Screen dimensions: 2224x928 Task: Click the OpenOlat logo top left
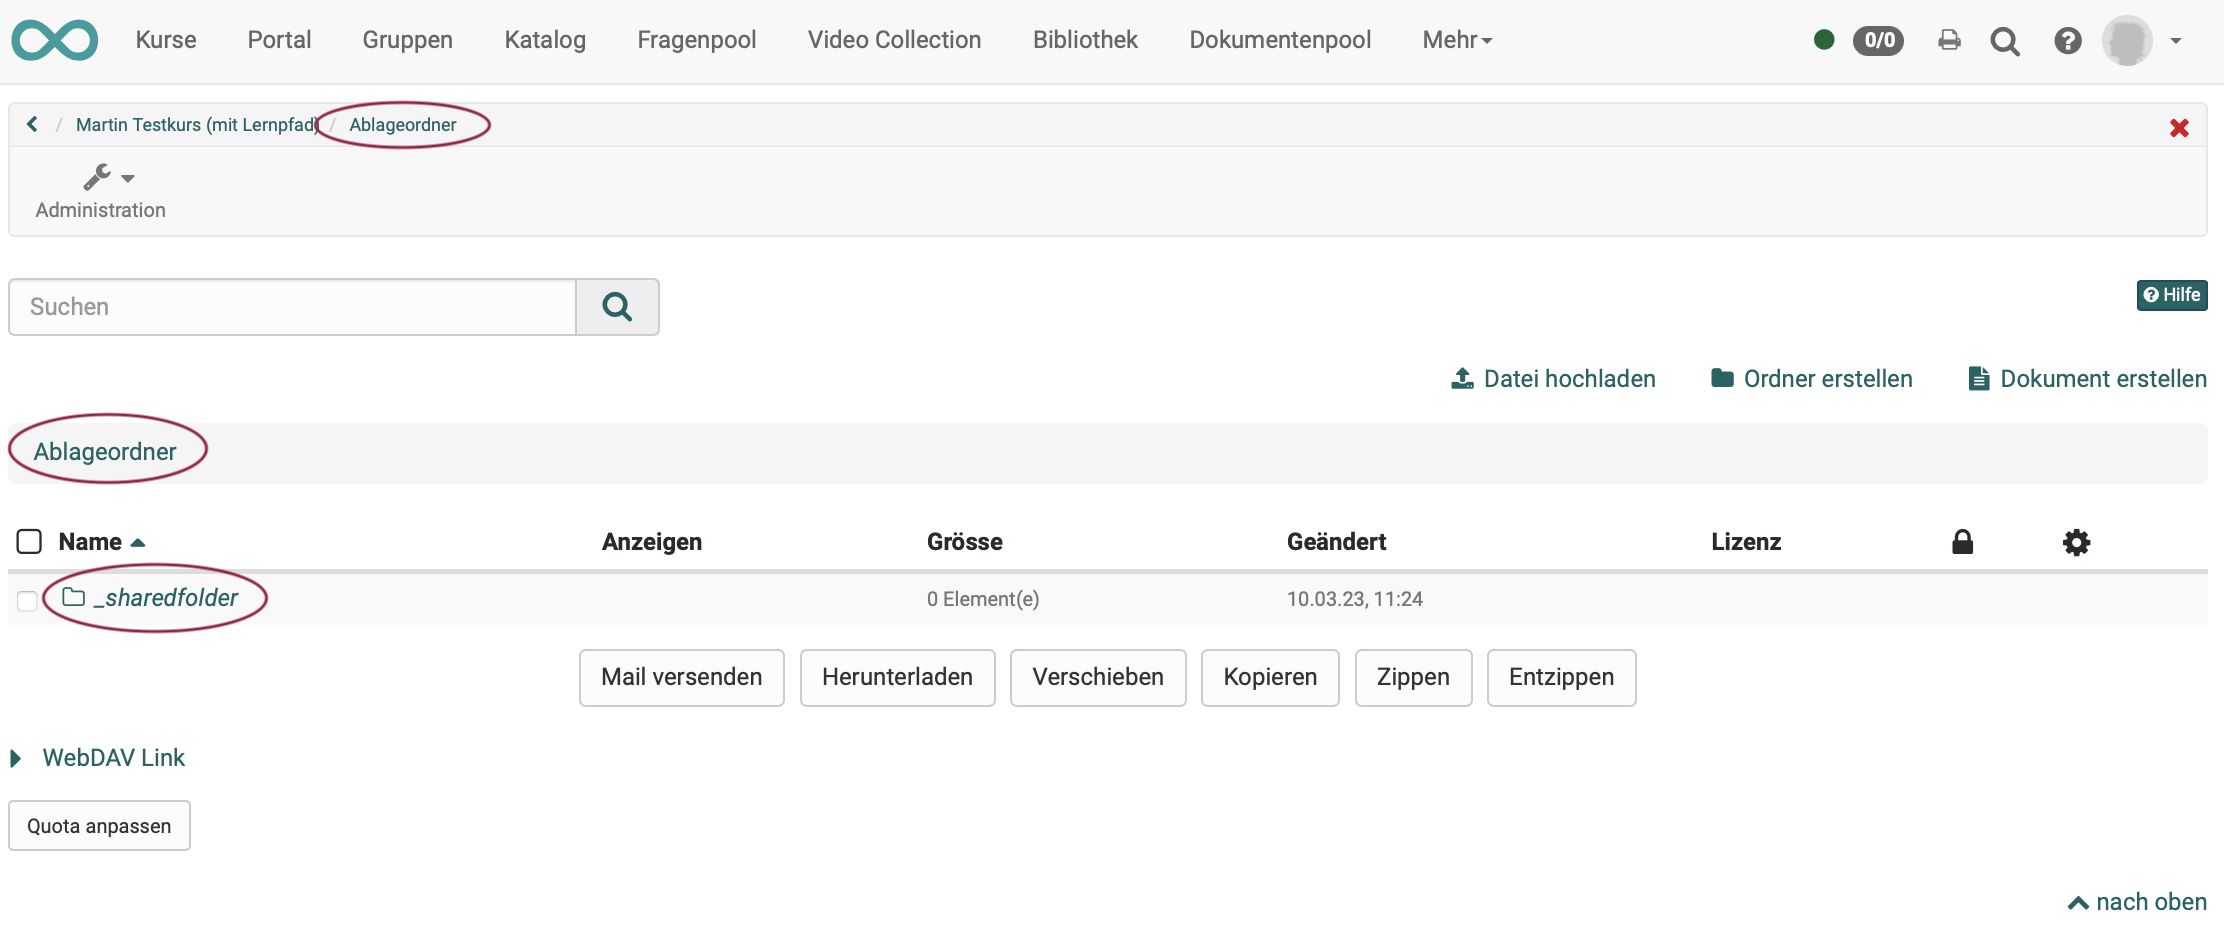54,40
